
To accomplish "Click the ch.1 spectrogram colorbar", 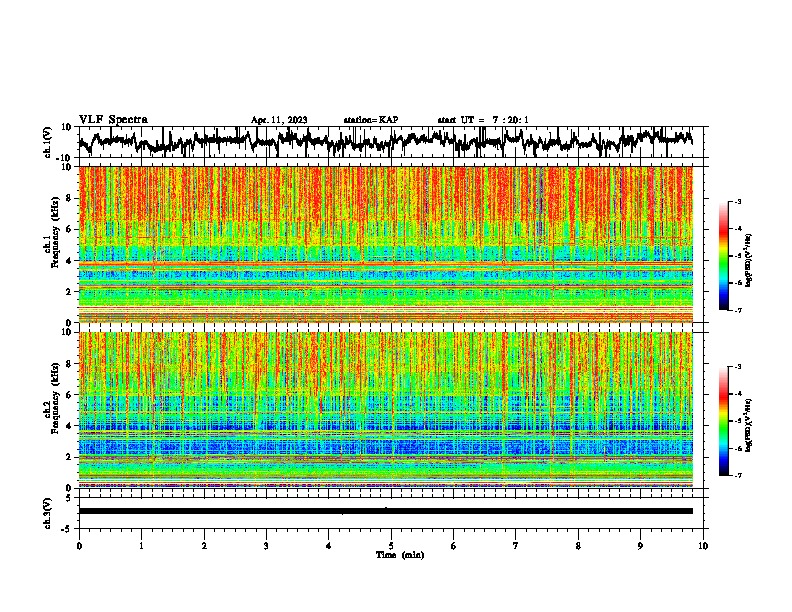I will 724,256.
